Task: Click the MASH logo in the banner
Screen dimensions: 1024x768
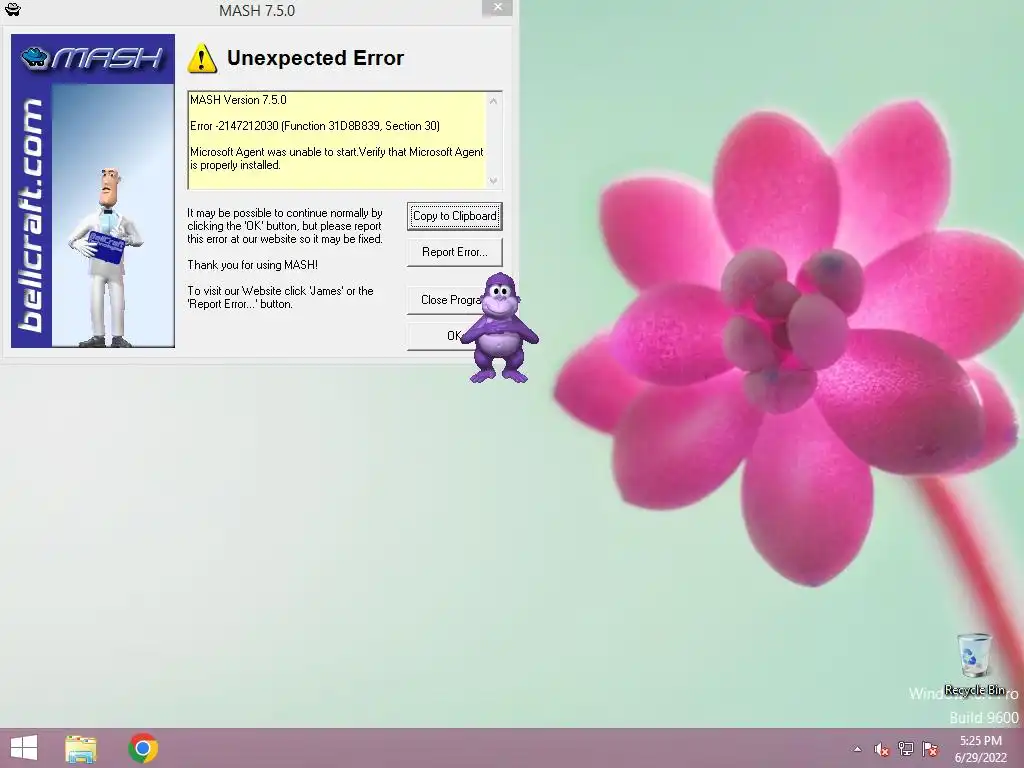Action: tap(93, 58)
